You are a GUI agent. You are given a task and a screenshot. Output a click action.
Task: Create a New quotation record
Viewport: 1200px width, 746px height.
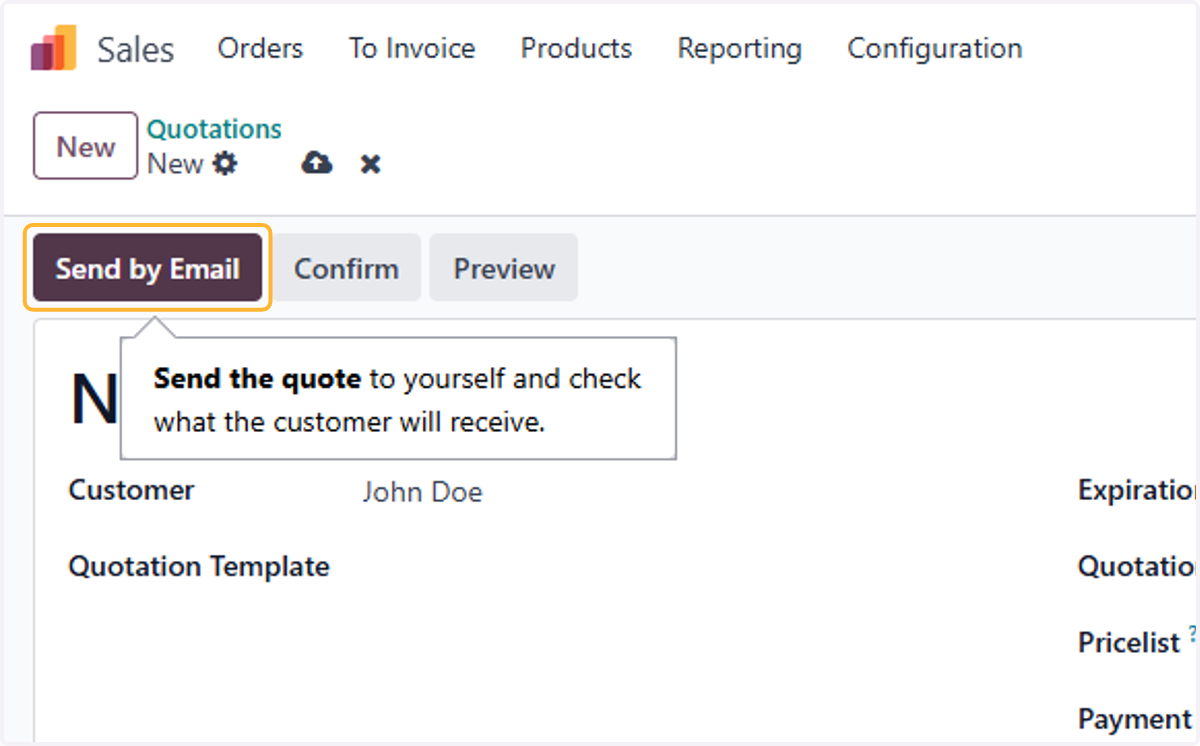(86, 146)
